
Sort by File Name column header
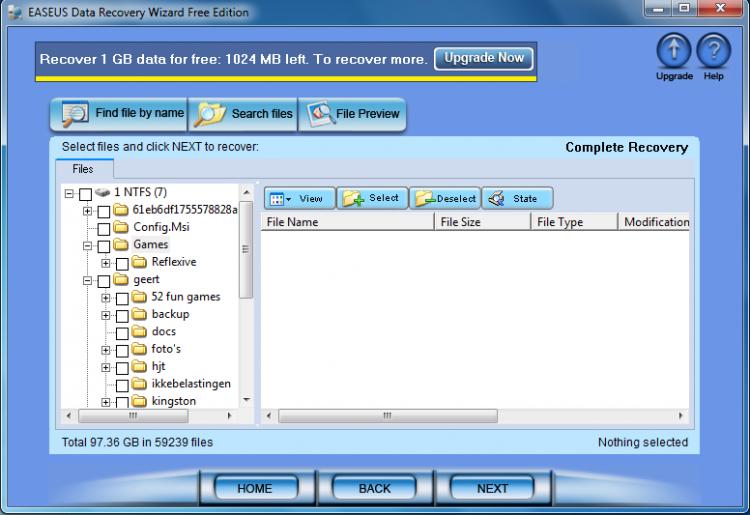(346, 222)
